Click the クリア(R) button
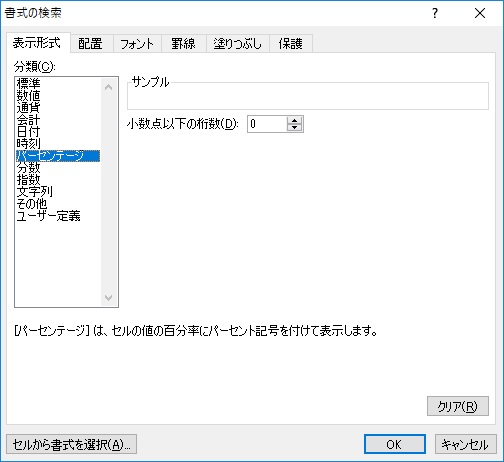 pos(458,406)
